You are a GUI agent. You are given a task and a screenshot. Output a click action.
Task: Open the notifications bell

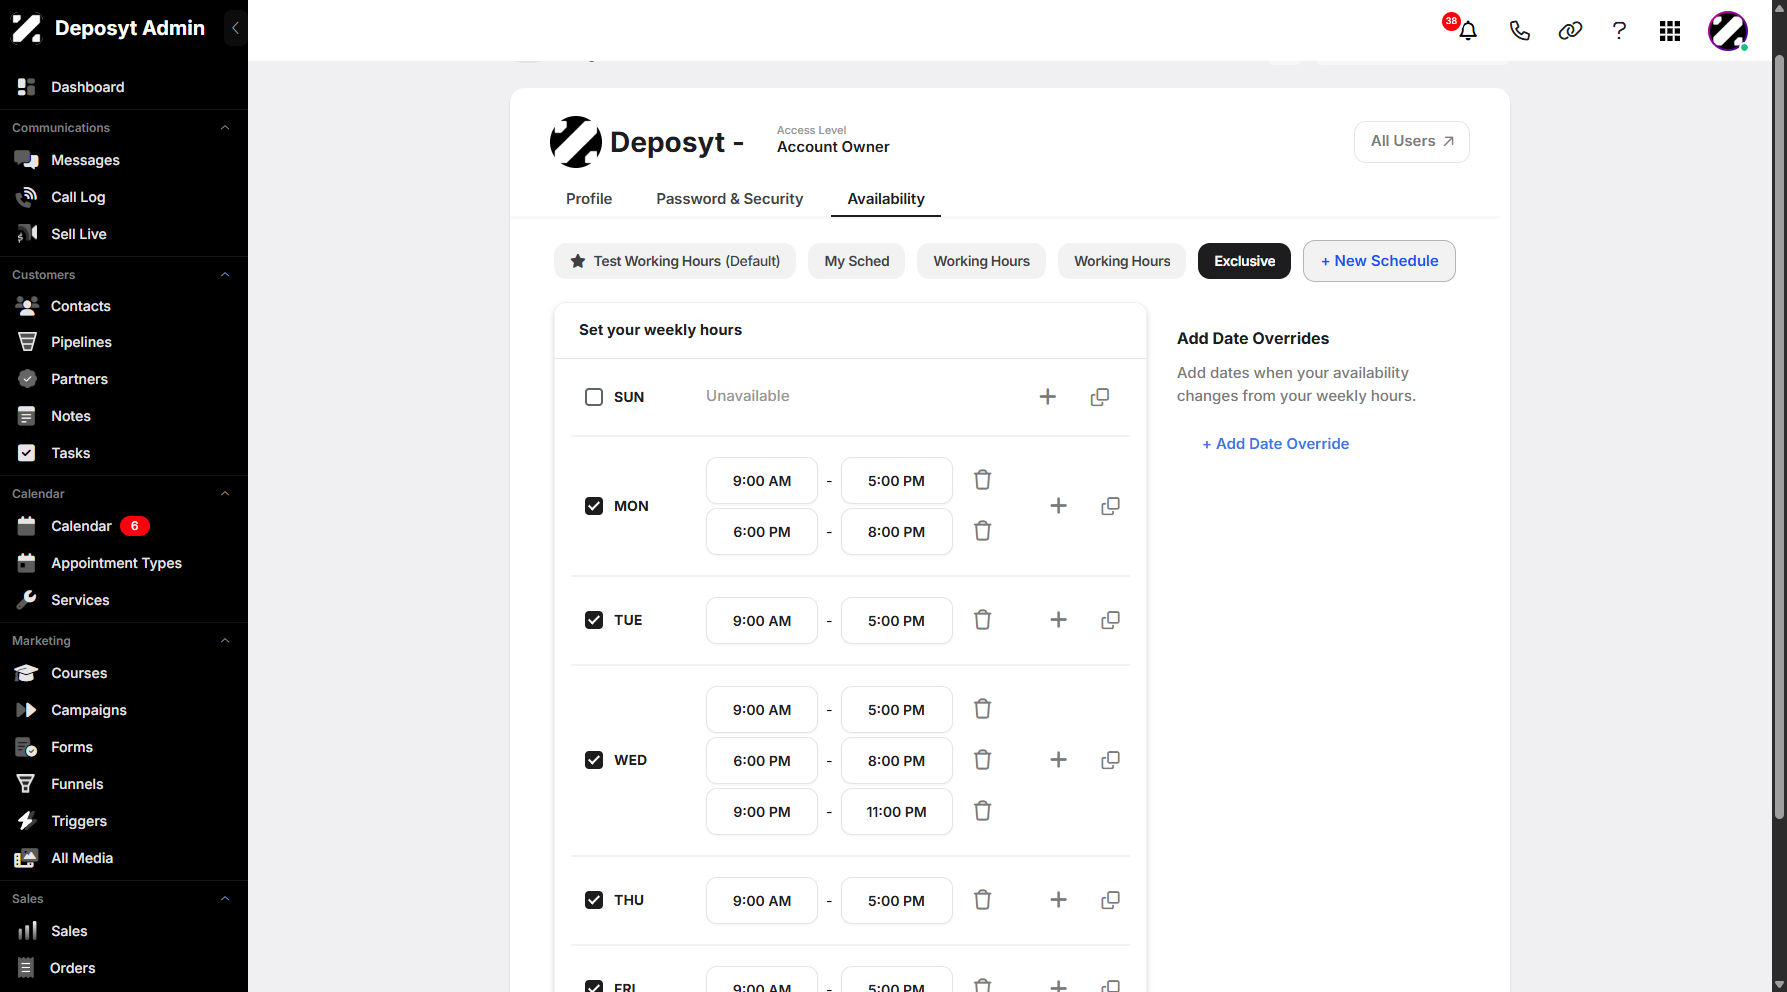1467,31
